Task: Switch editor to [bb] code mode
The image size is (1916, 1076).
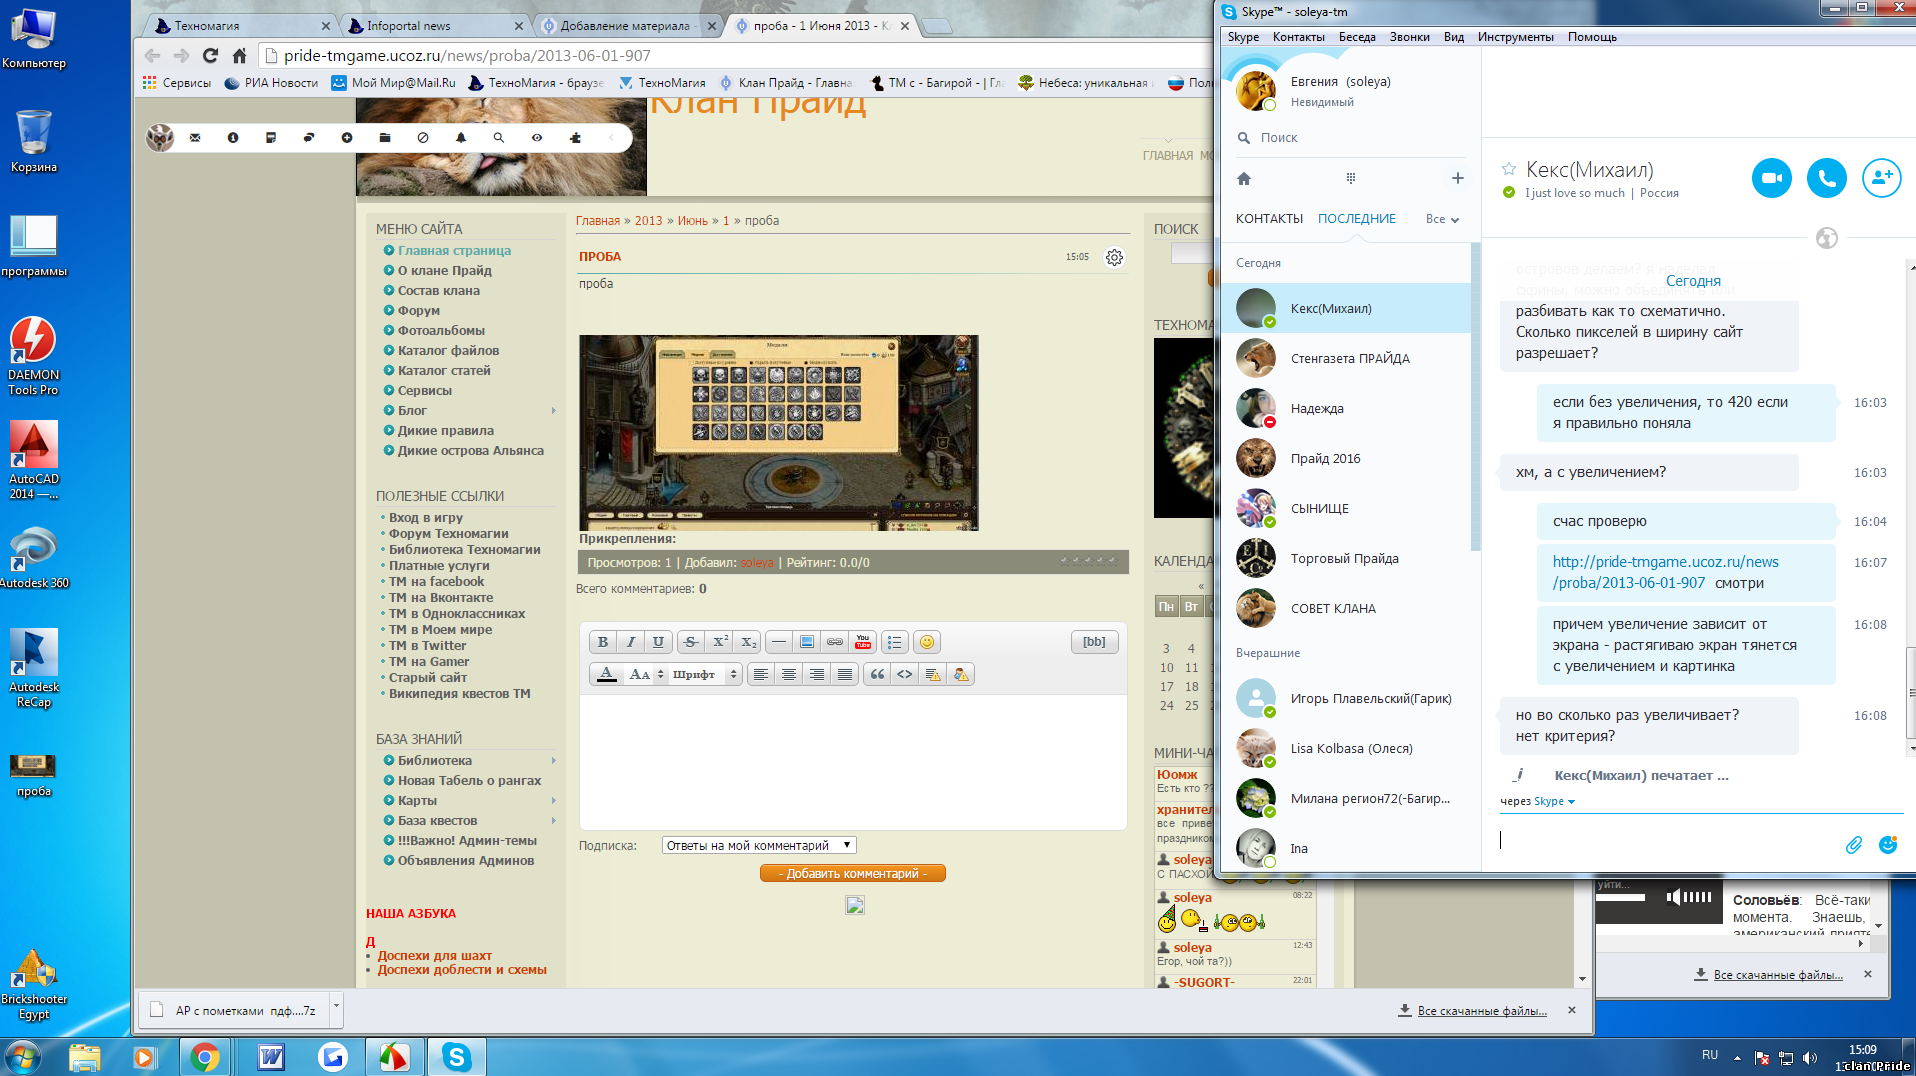Action: tap(1094, 642)
